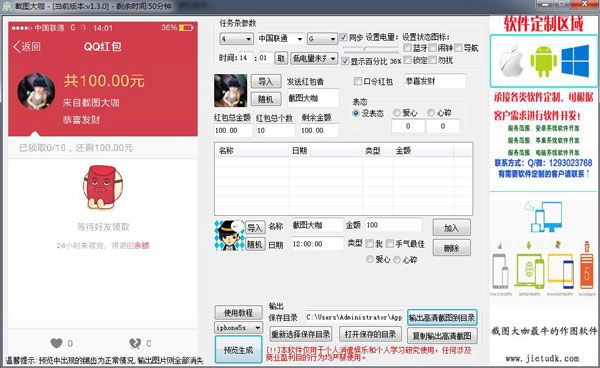600x368 pixels.
Task: Click the Windows logo in customization area
Action: [x=575, y=61]
